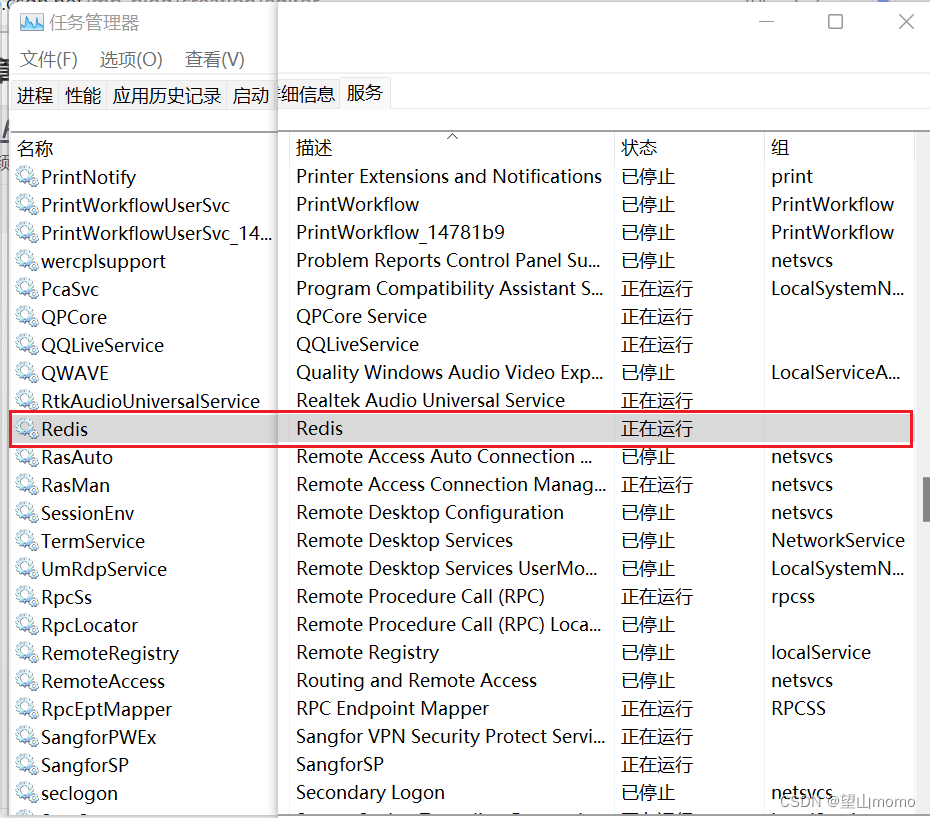Select QPCore Service description

click(x=361, y=316)
